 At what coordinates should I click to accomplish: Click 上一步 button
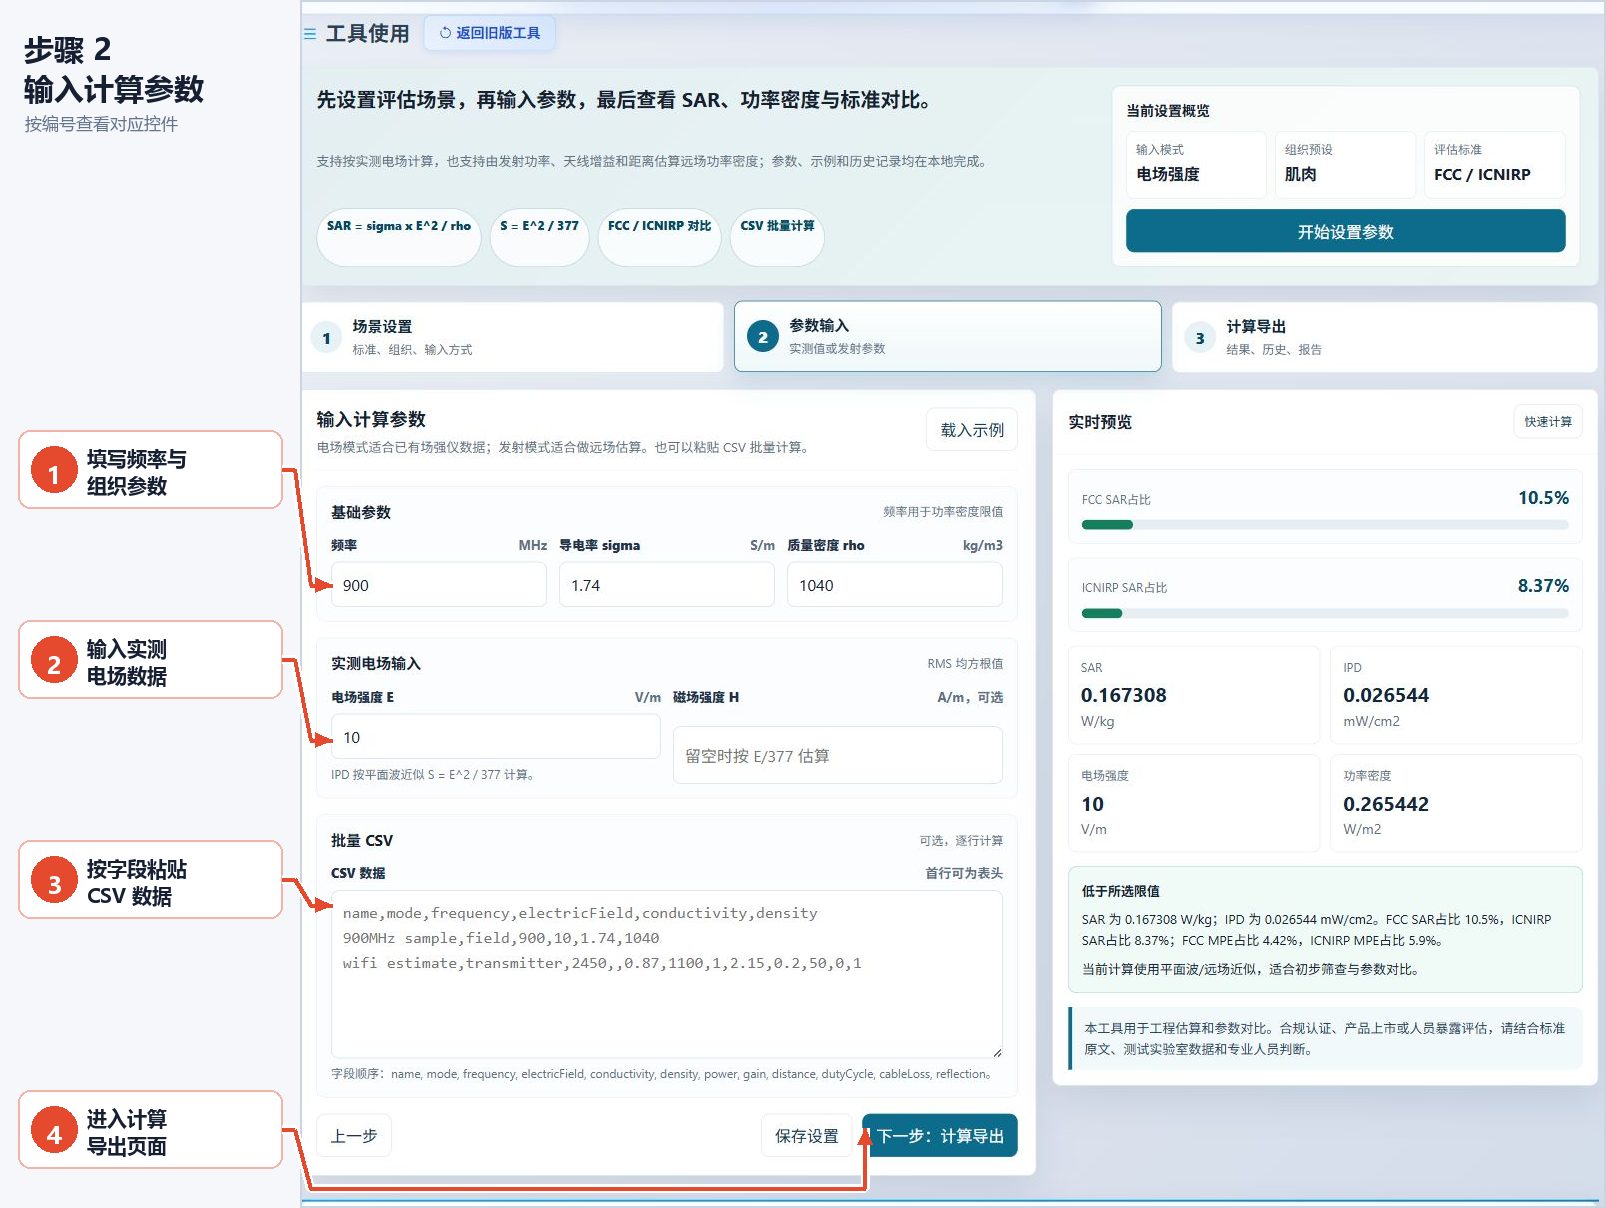point(354,1136)
